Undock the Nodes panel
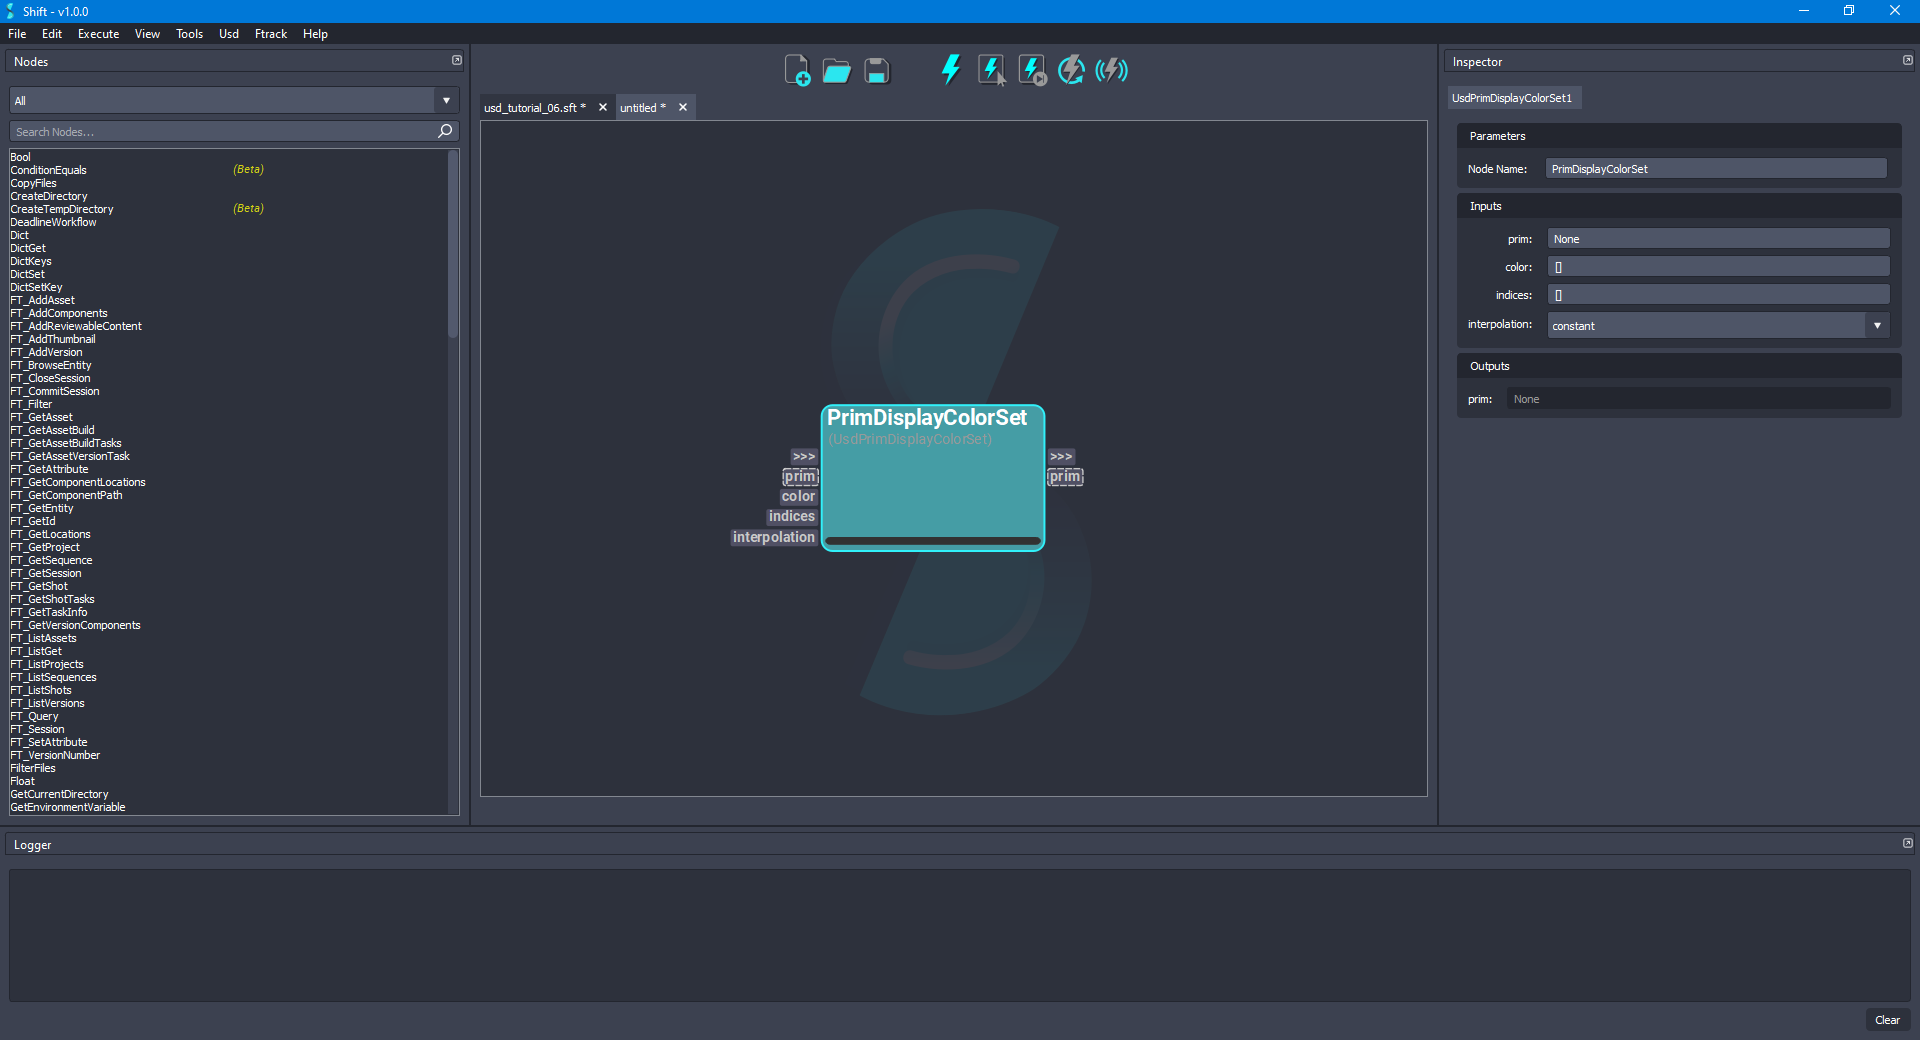Image resolution: width=1920 pixels, height=1040 pixels. coord(457,60)
